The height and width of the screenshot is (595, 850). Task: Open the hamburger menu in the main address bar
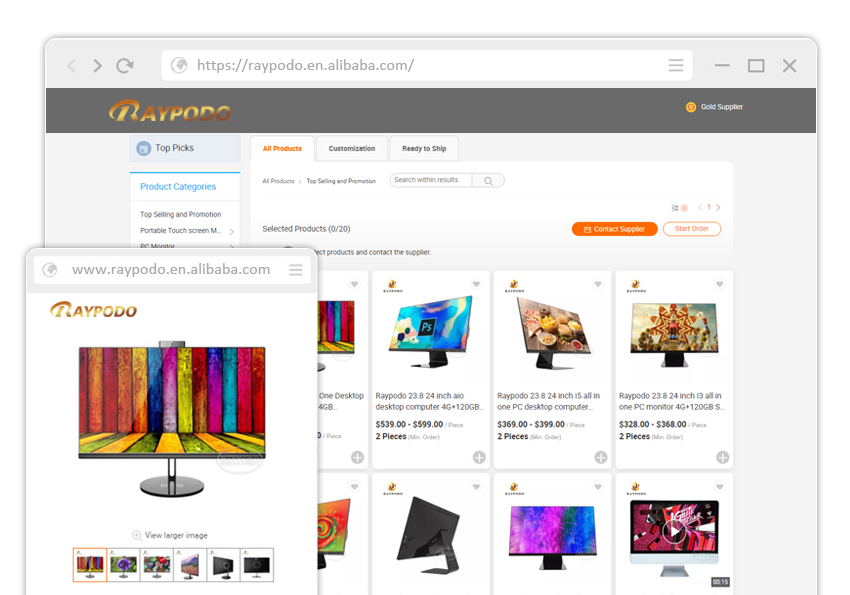tap(675, 66)
